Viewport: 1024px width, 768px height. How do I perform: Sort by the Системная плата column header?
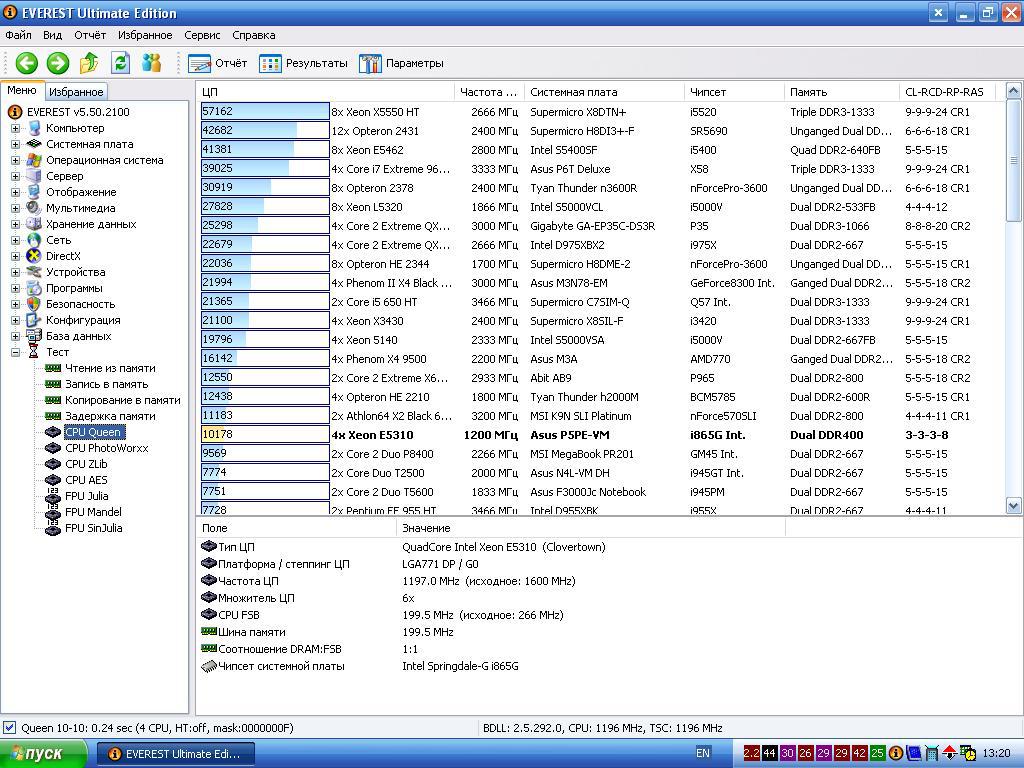tap(604, 92)
